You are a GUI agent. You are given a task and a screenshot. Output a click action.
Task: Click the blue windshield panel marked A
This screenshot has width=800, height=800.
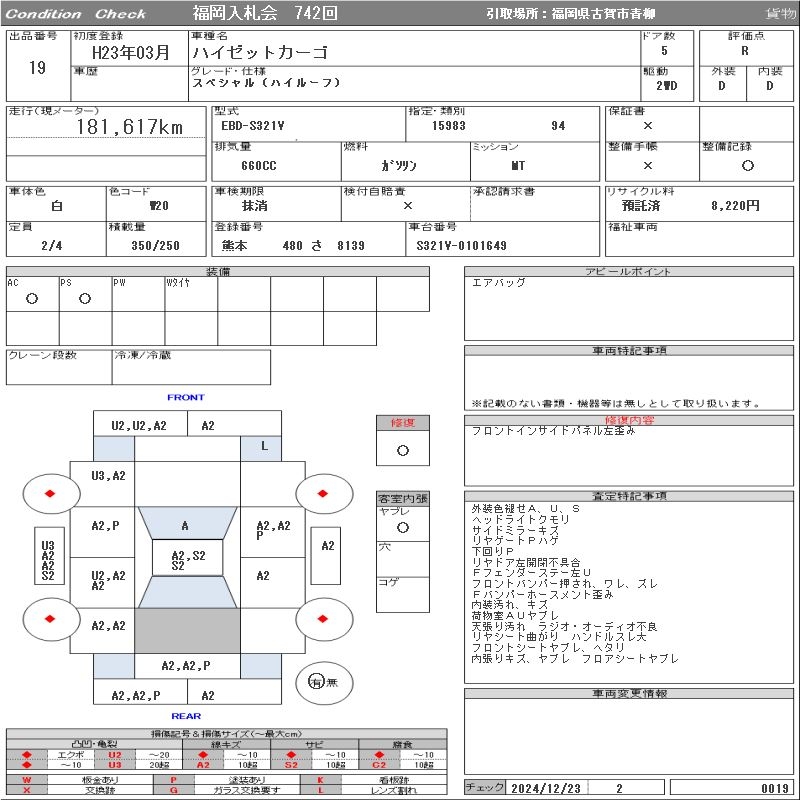click(x=187, y=523)
